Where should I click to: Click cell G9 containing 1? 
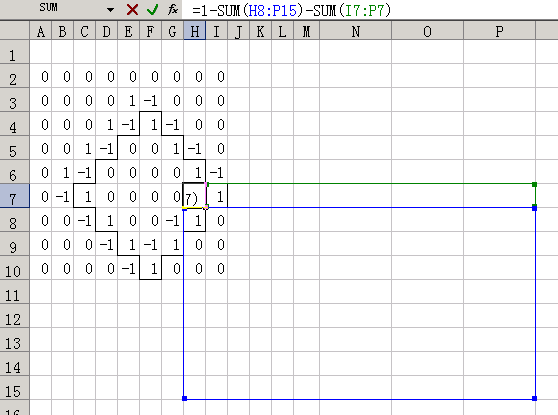point(173,244)
